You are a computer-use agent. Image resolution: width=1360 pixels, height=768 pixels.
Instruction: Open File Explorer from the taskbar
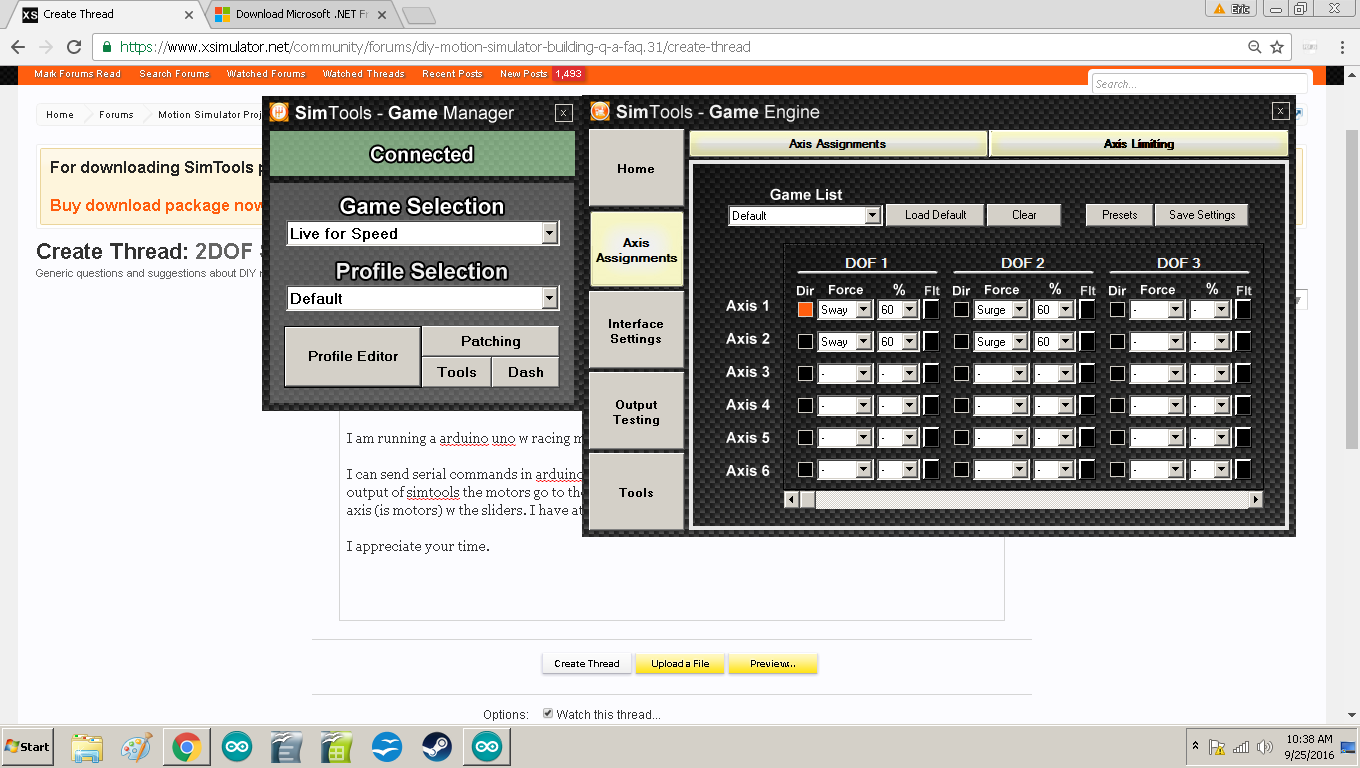click(x=87, y=747)
